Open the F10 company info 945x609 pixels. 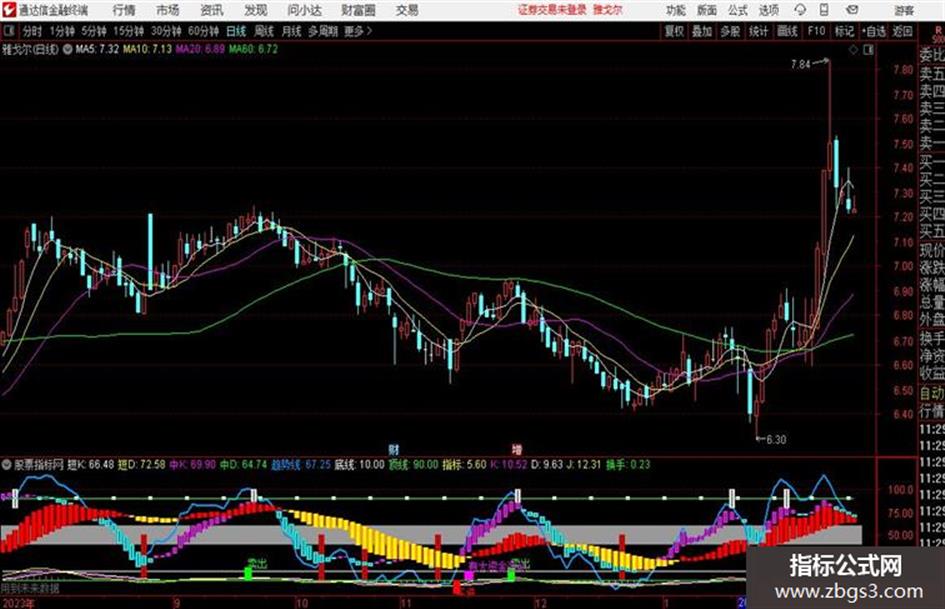coord(817,31)
